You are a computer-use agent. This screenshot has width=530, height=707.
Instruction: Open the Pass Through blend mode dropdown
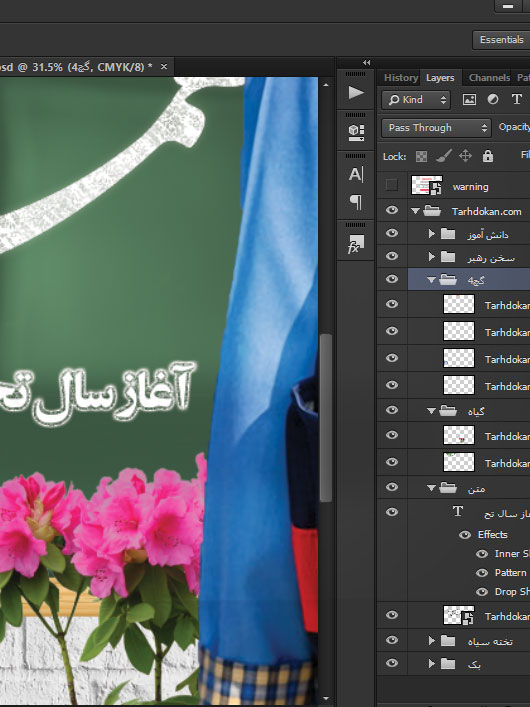pyautogui.click(x=436, y=128)
